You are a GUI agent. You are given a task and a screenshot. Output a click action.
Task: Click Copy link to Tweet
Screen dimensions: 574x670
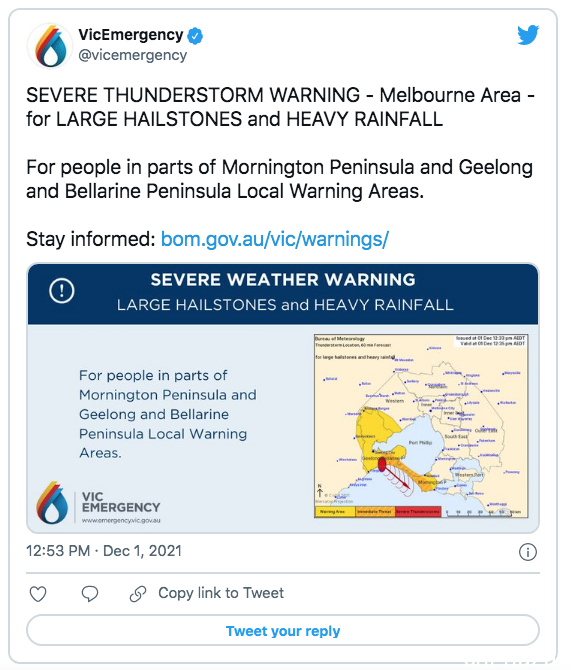pos(221,593)
